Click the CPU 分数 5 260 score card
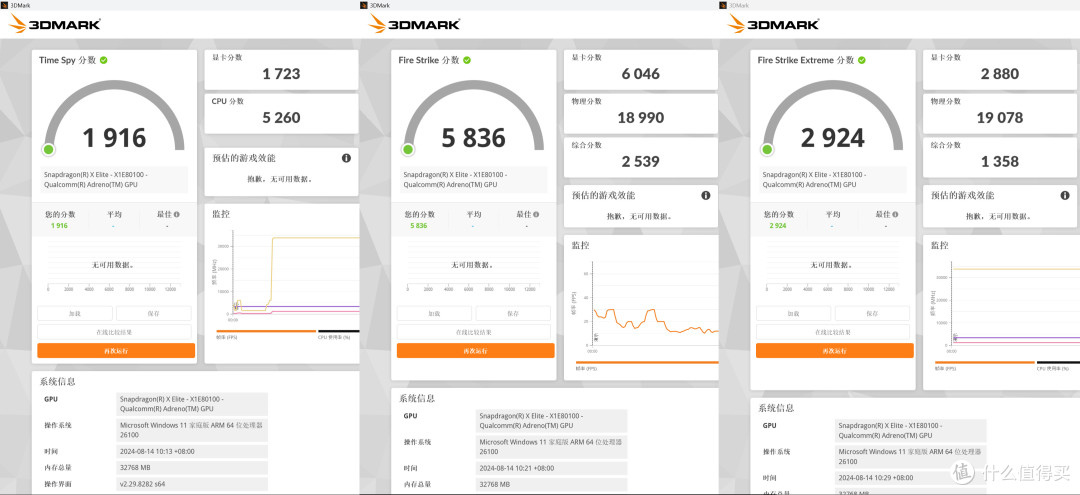Screen dimensions: 1080x495 (x=281, y=114)
